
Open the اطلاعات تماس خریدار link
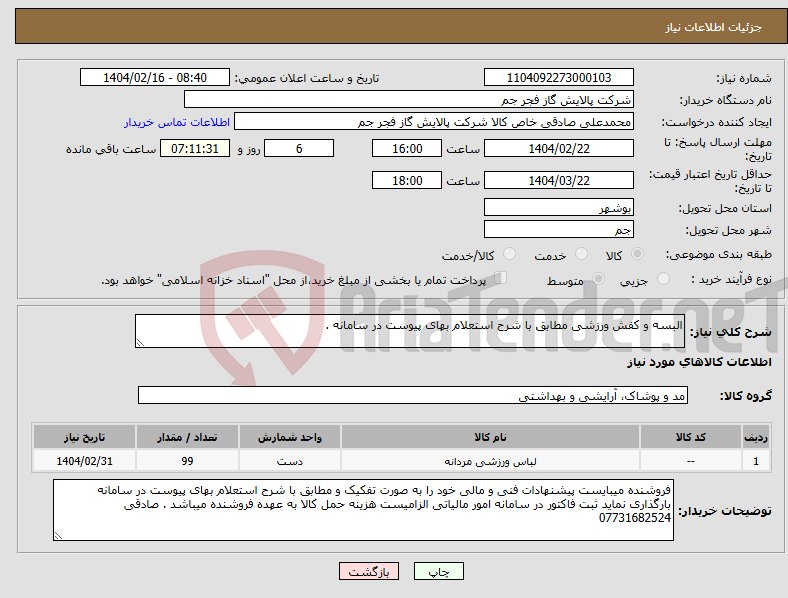pos(177,122)
